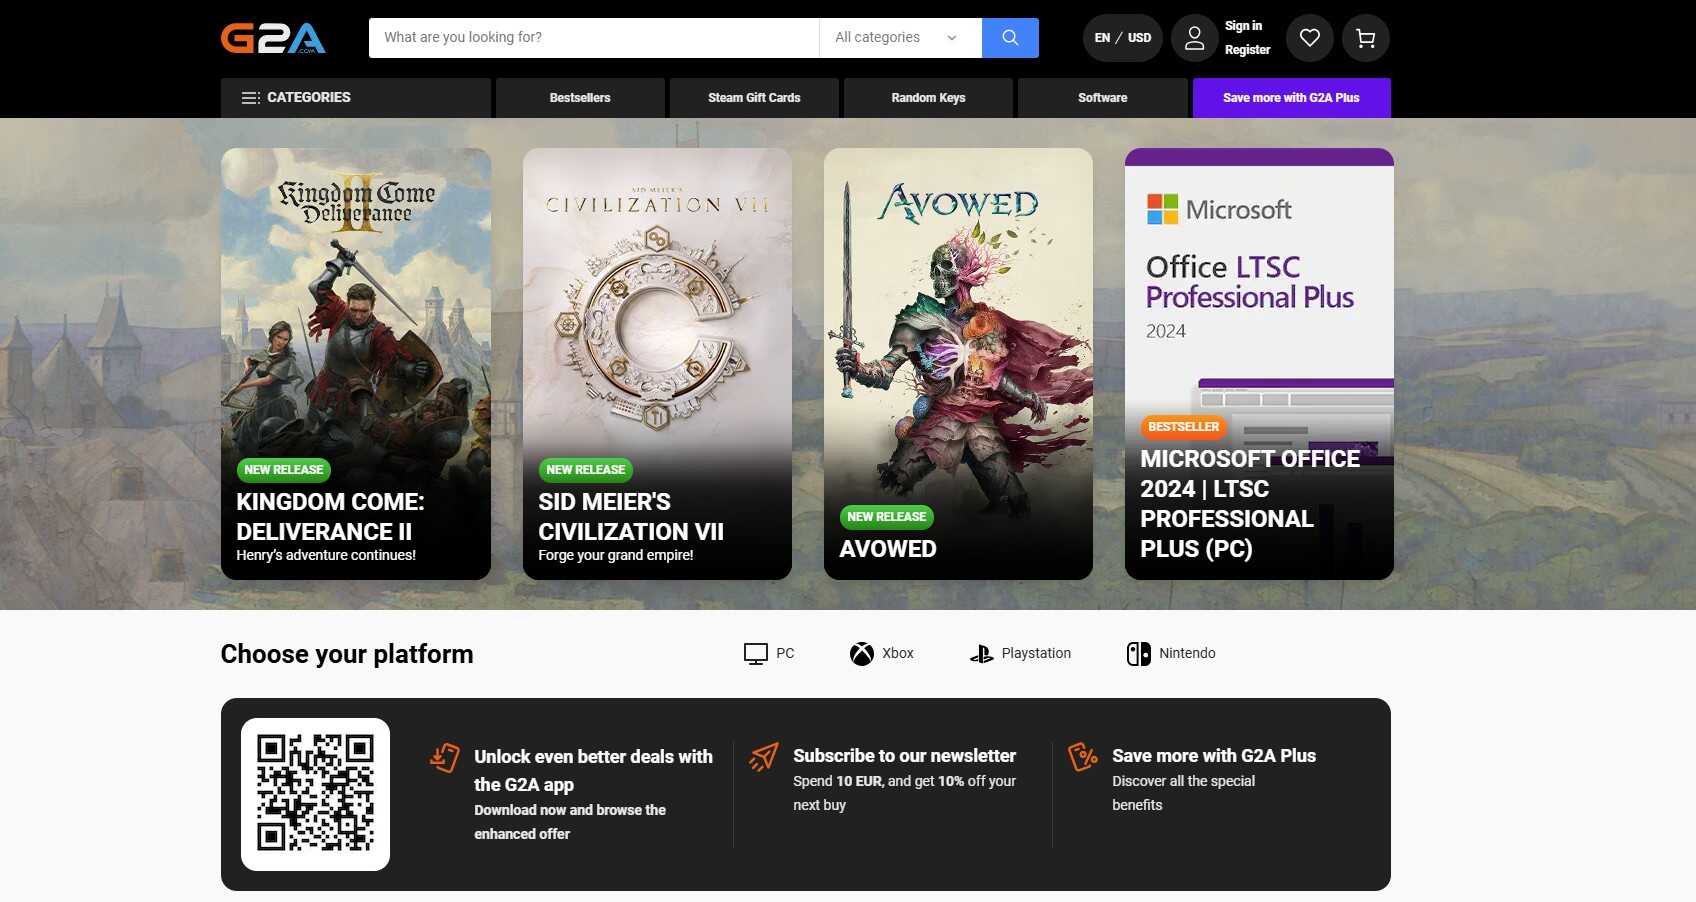This screenshot has height=902, width=1696.
Task: Click 'Discover all the special benefits' text
Action: coord(1183,793)
